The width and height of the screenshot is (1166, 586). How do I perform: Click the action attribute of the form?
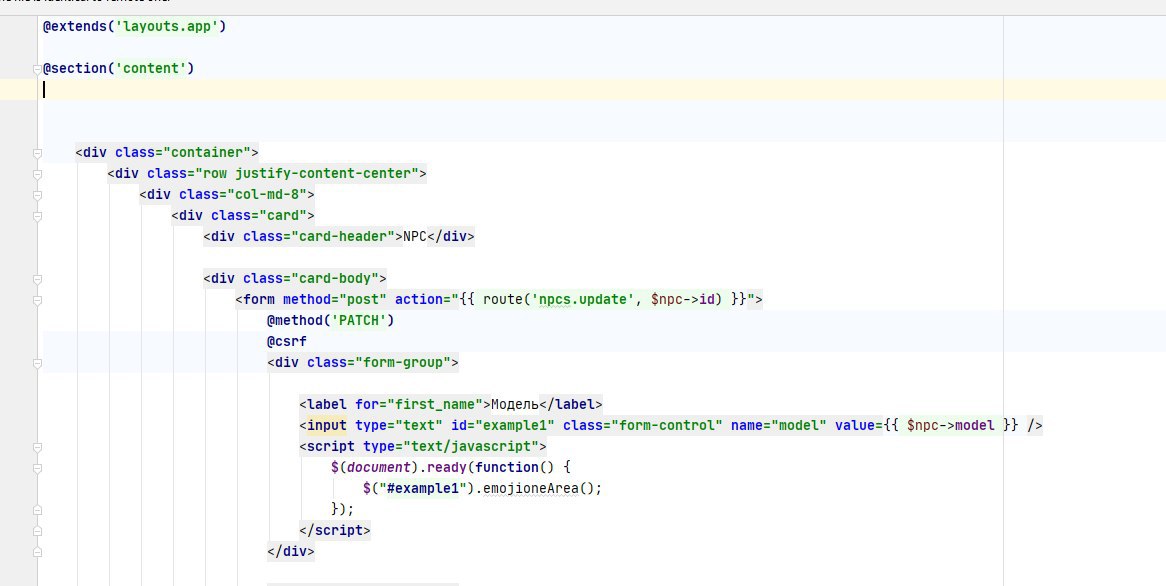point(575,299)
